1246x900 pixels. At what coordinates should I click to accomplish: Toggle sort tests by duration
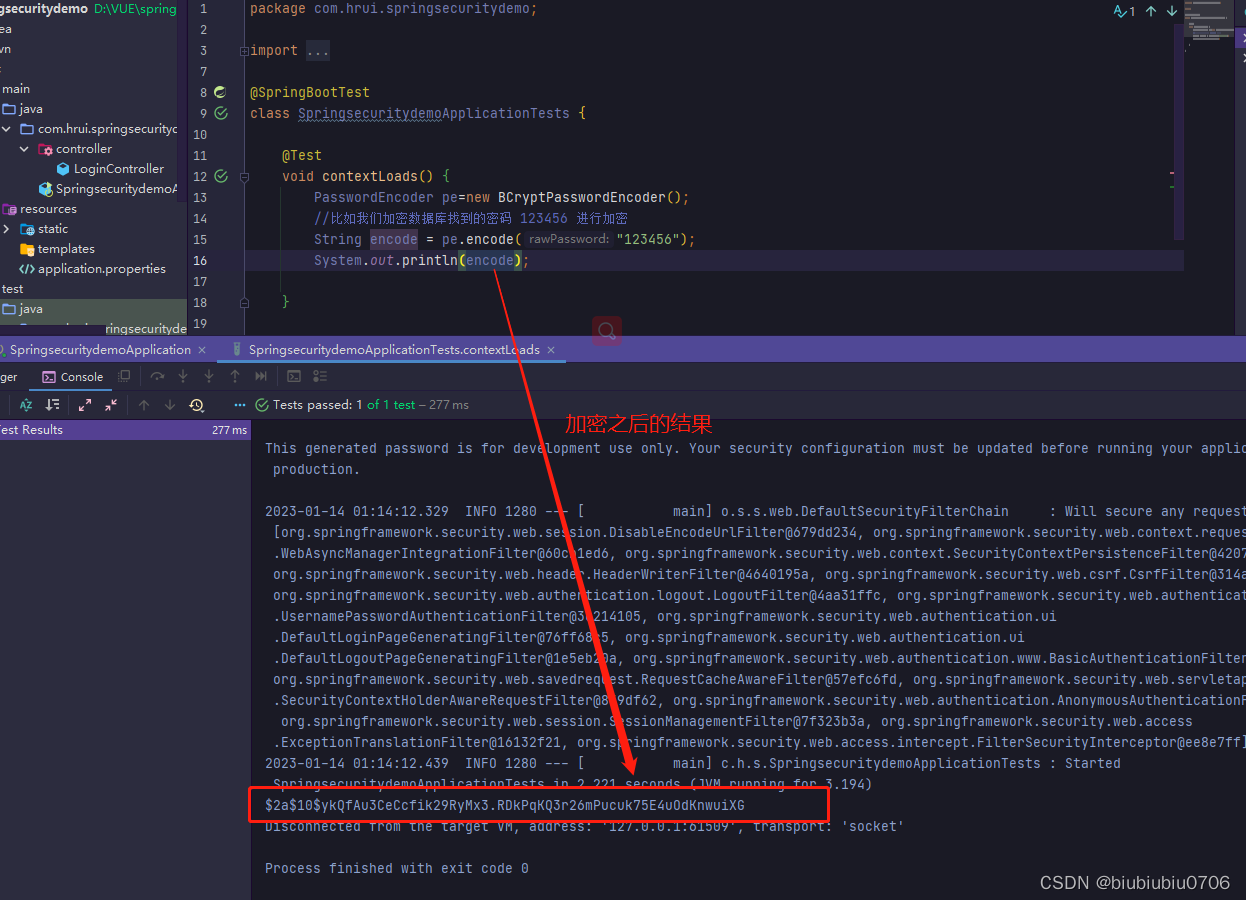click(x=53, y=405)
